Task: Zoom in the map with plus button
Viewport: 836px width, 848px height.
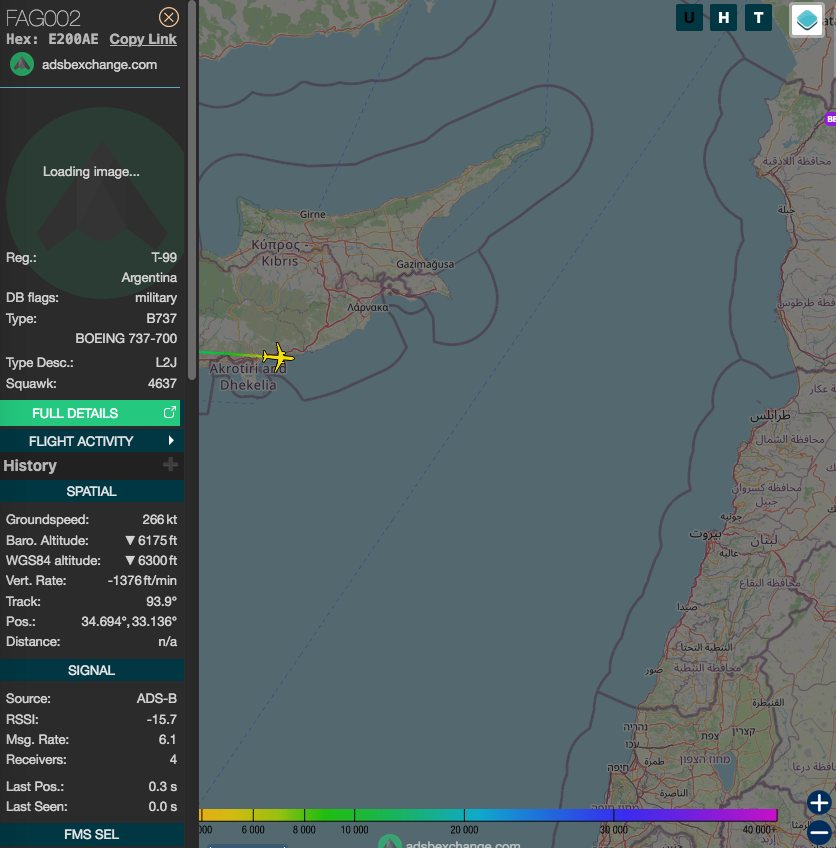Action: 819,803
